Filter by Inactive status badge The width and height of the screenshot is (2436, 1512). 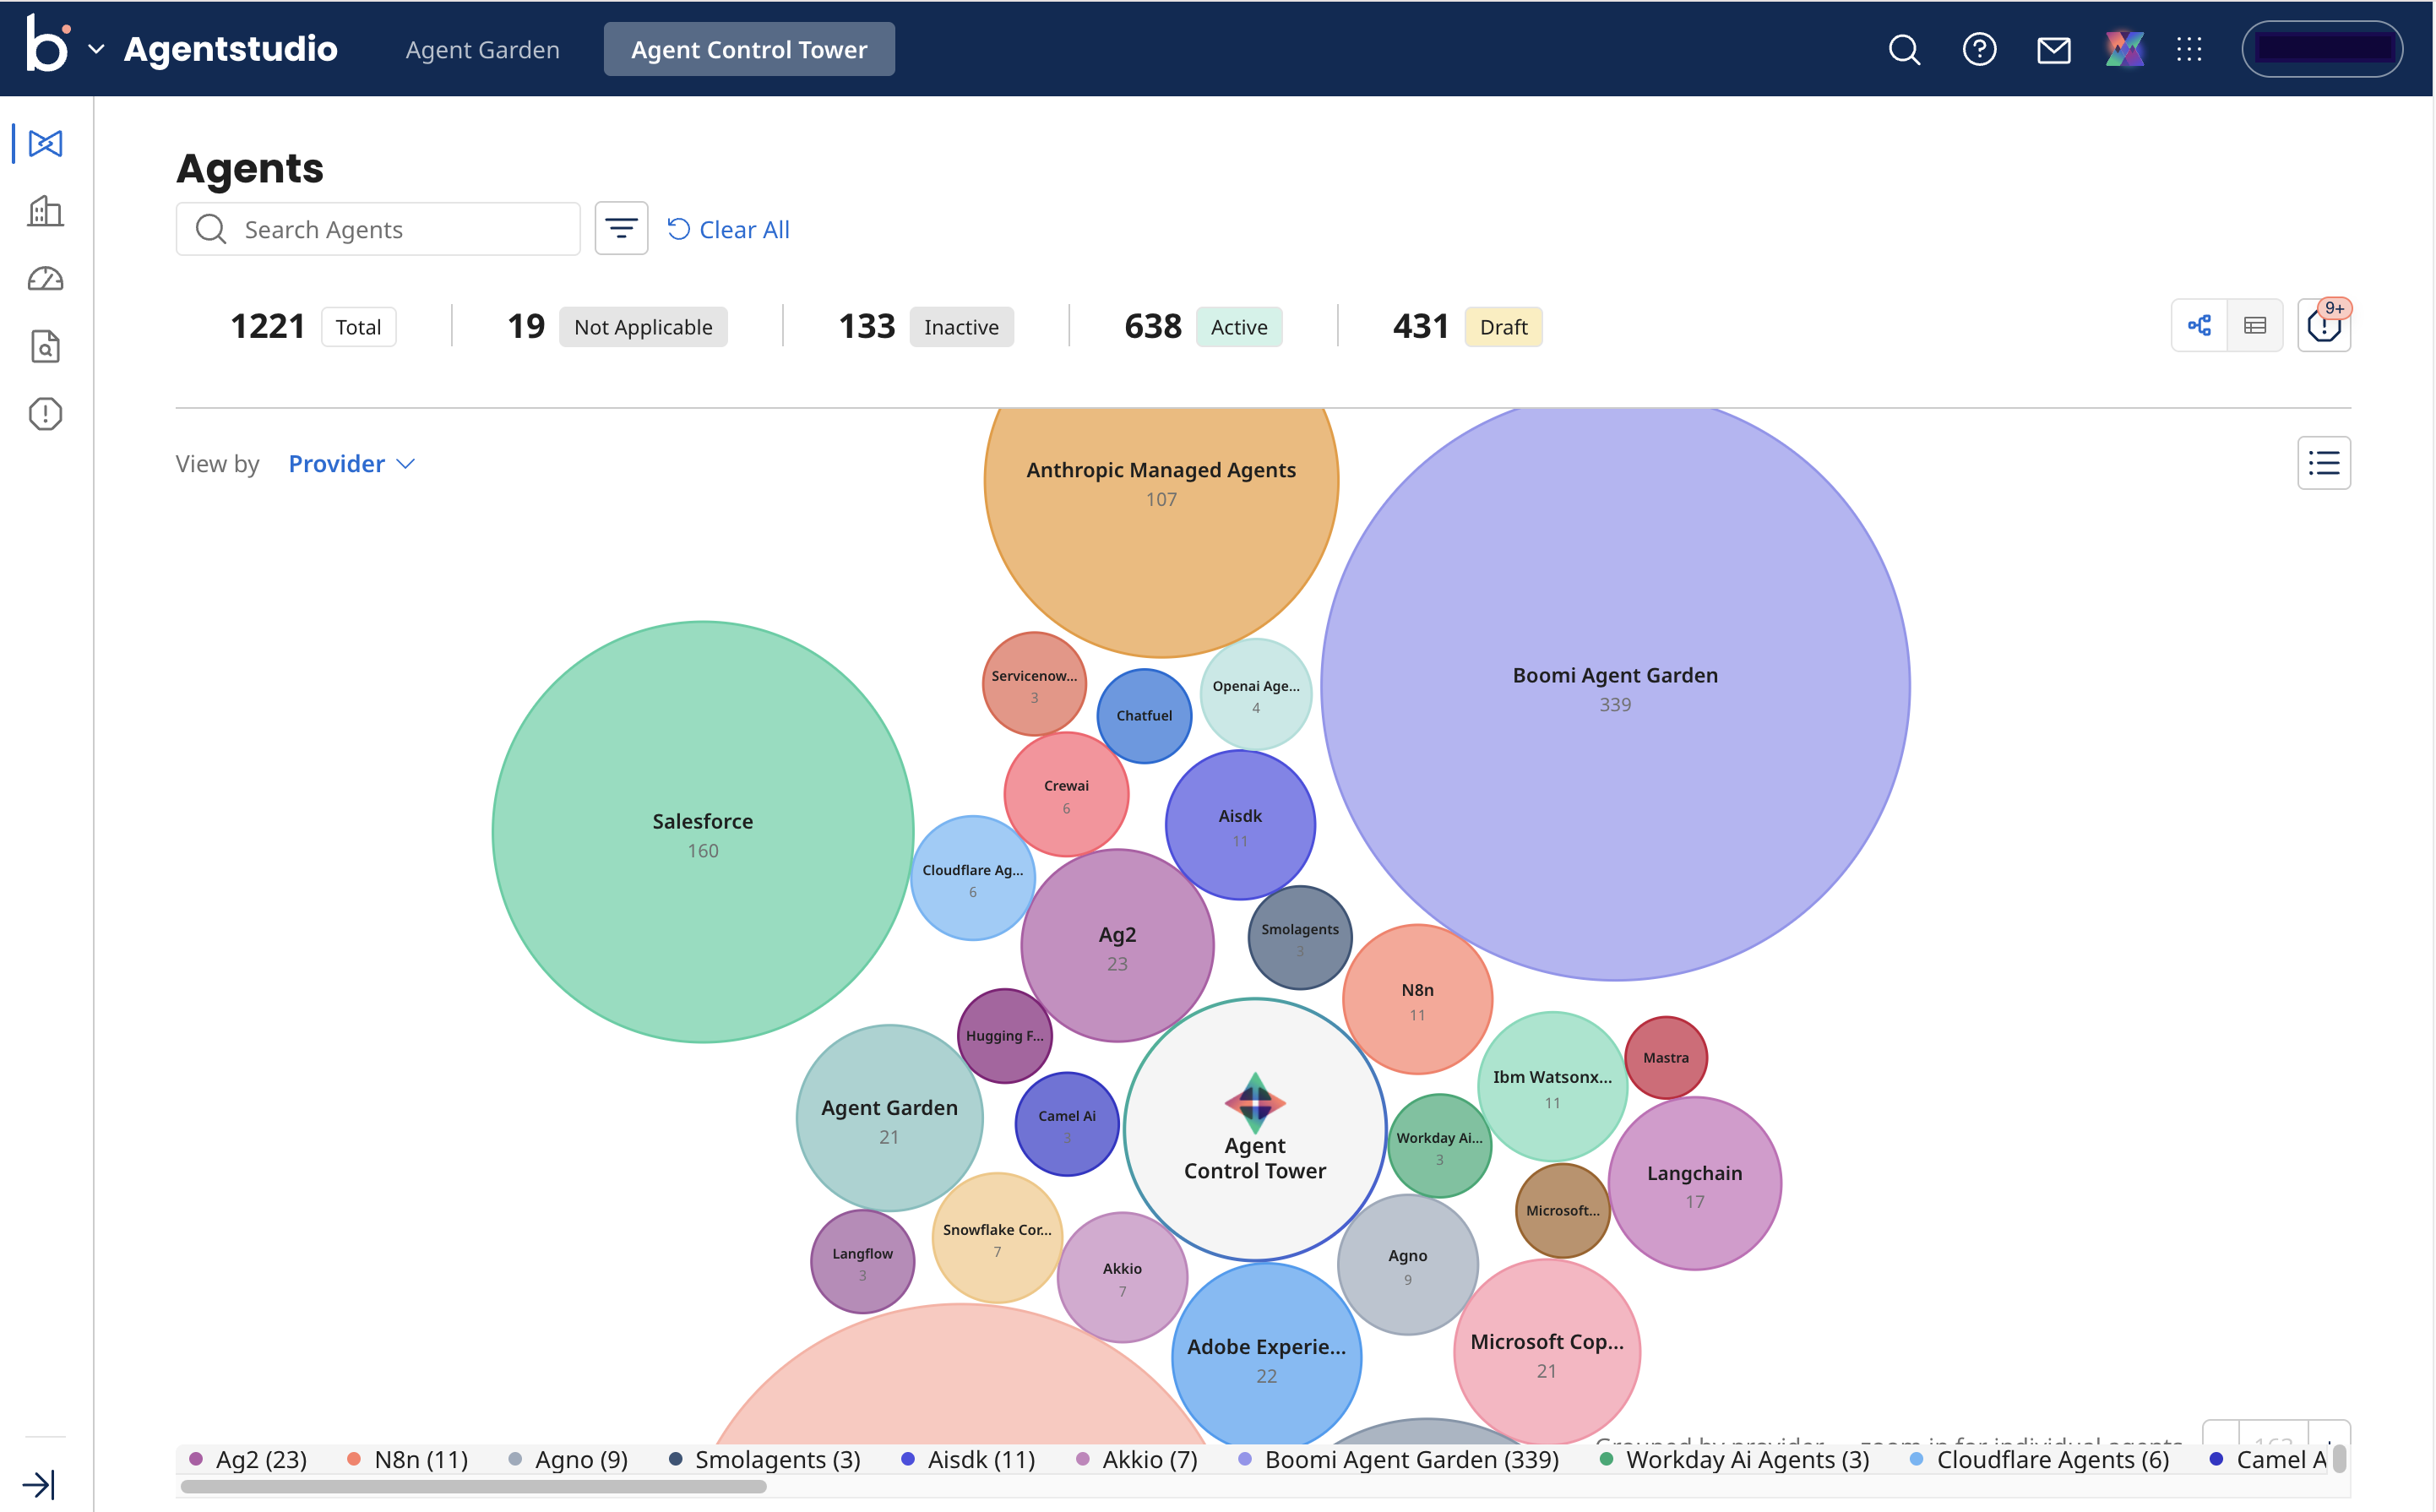pos(961,327)
